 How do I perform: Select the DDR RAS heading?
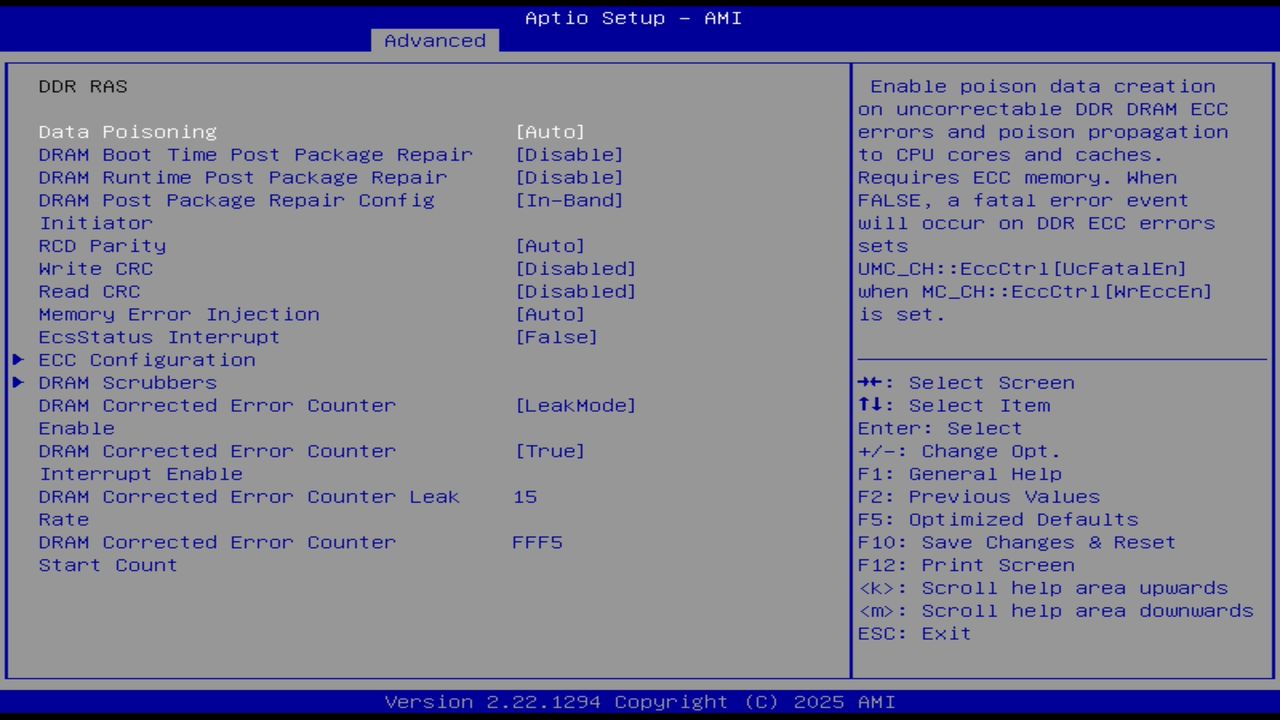coord(83,86)
